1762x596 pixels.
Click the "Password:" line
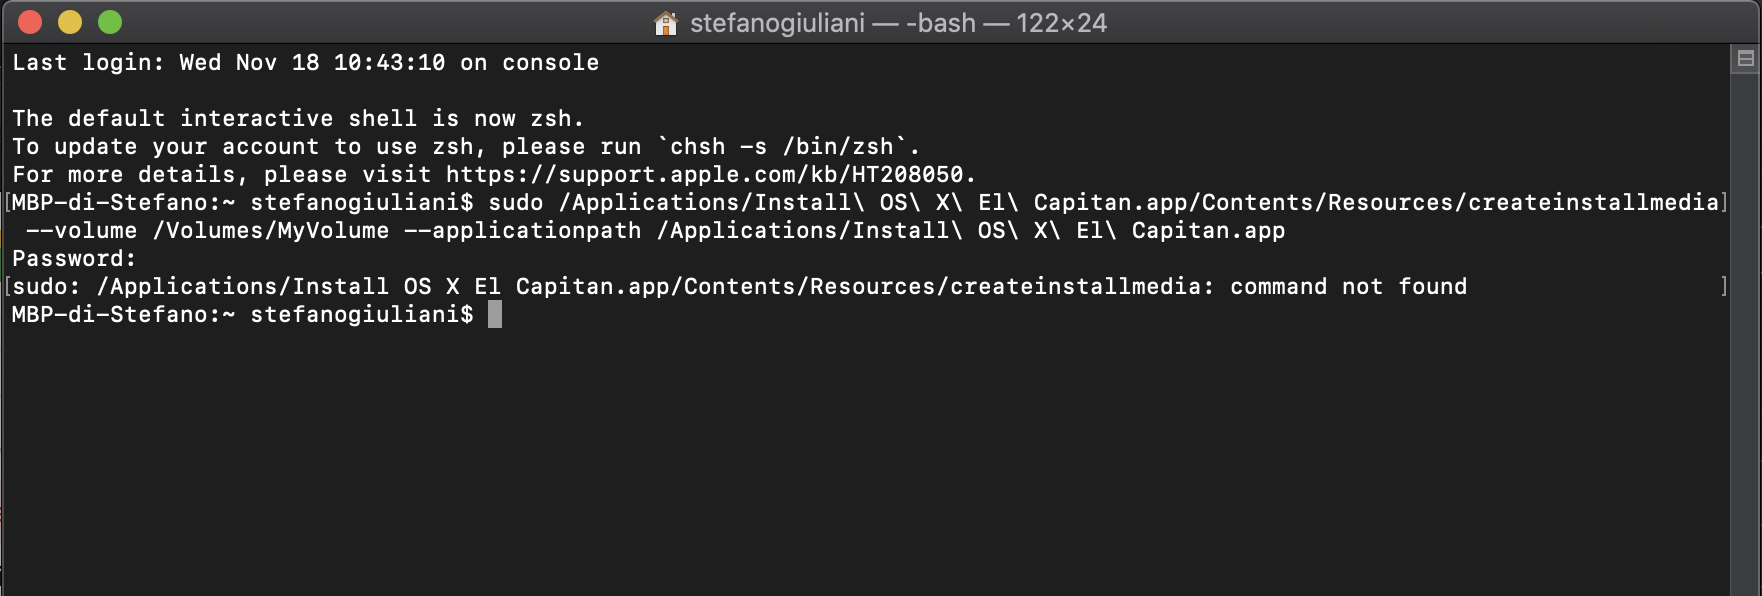pos(74,259)
